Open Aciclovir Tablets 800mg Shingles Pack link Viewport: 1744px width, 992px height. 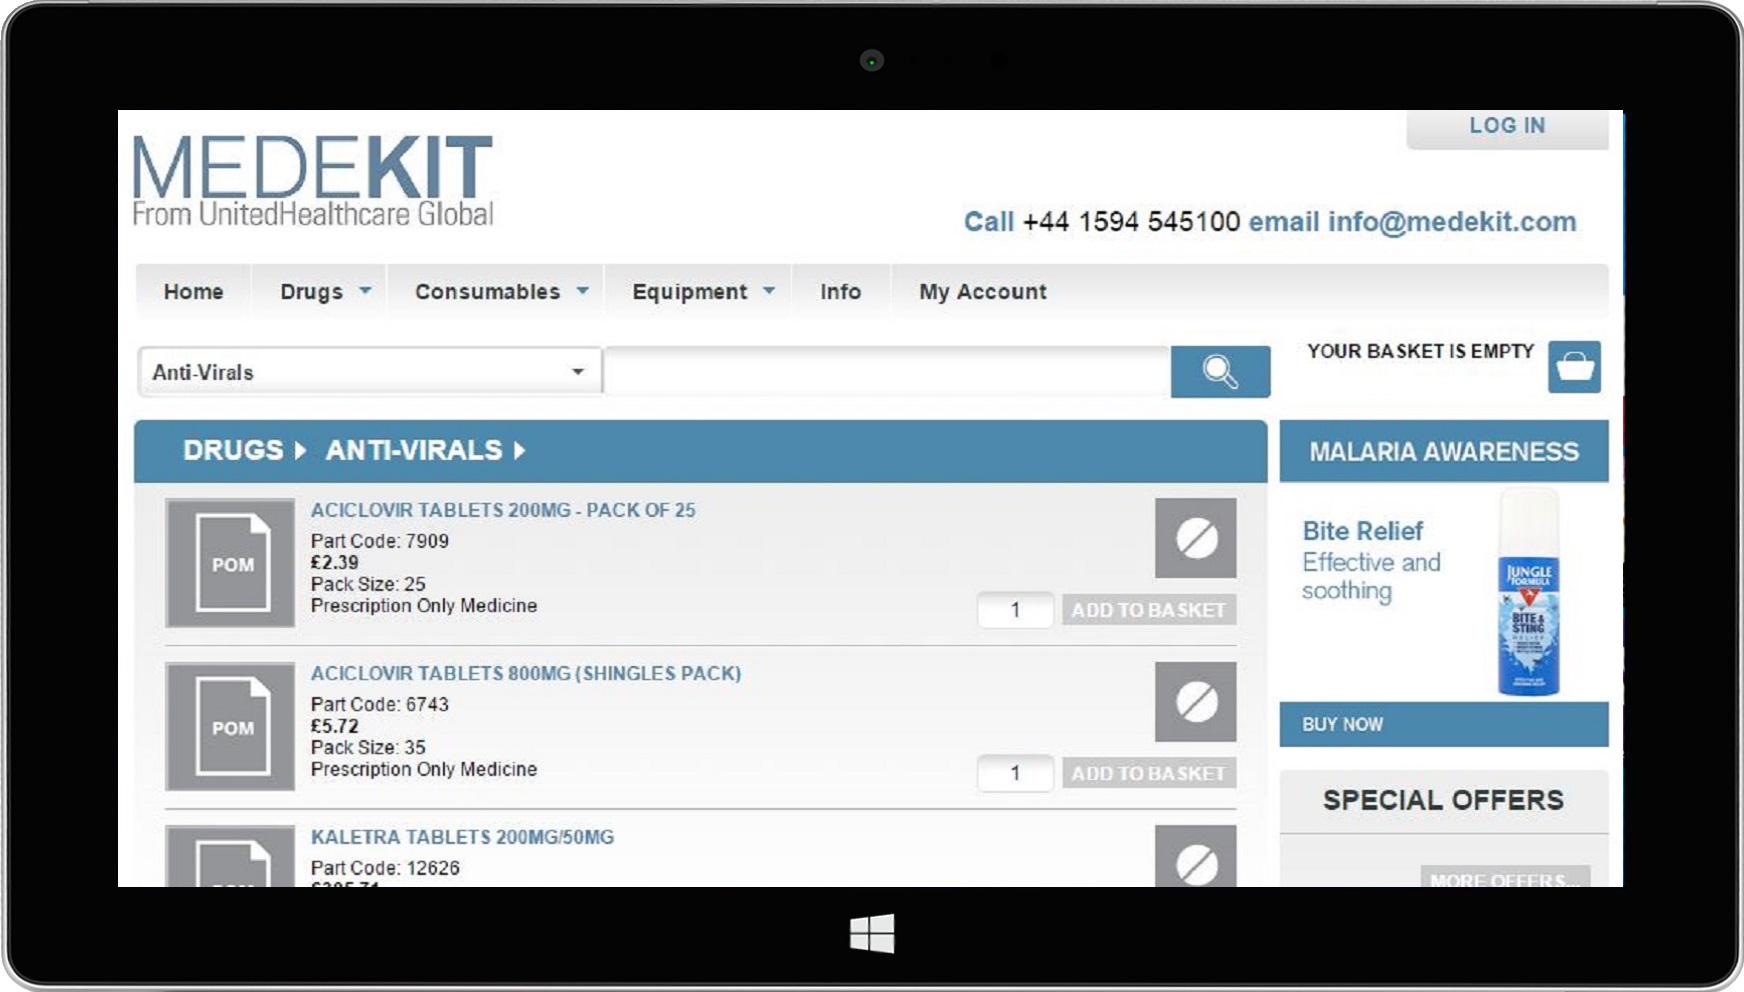[x=526, y=673]
